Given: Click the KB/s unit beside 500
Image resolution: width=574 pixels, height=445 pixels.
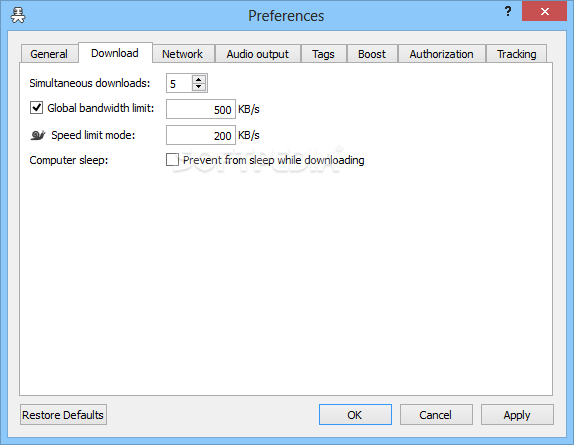Looking at the screenshot, I should (x=249, y=109).
